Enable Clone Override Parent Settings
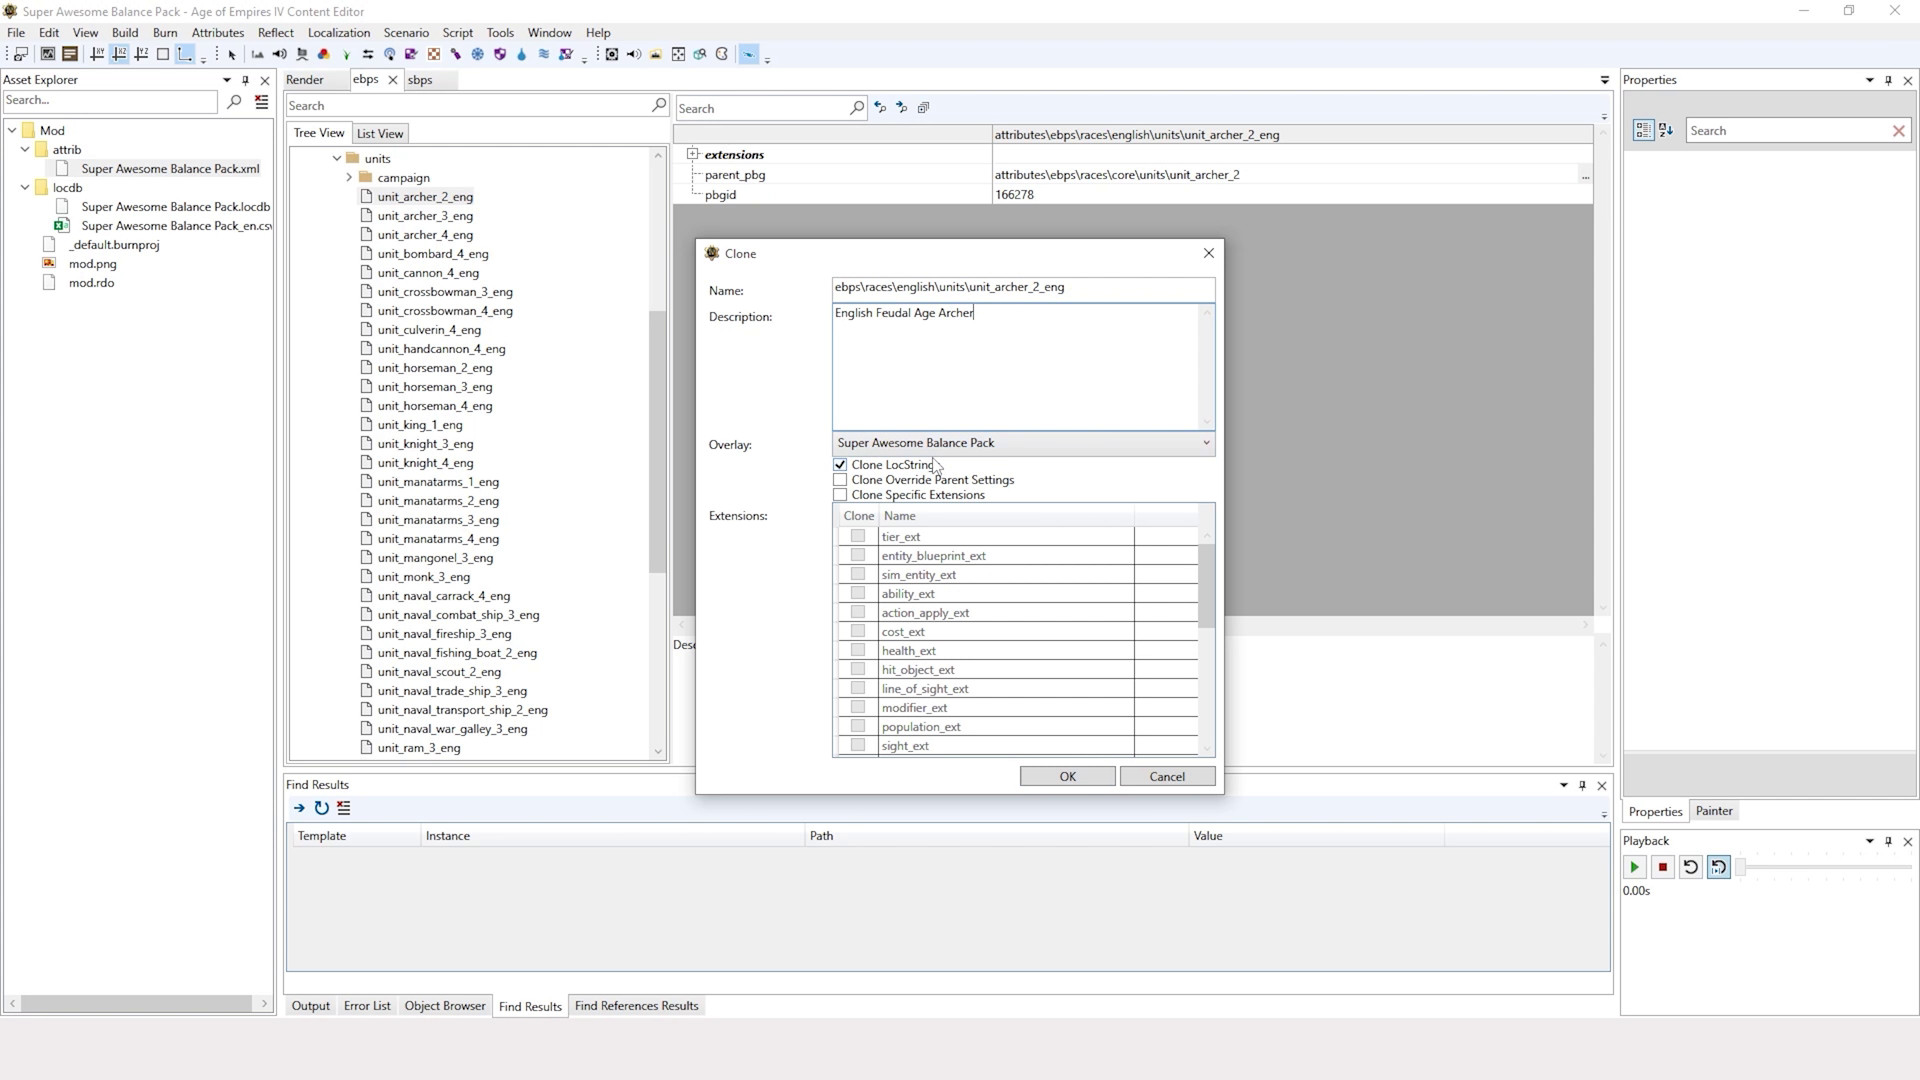 pos(840,479)
